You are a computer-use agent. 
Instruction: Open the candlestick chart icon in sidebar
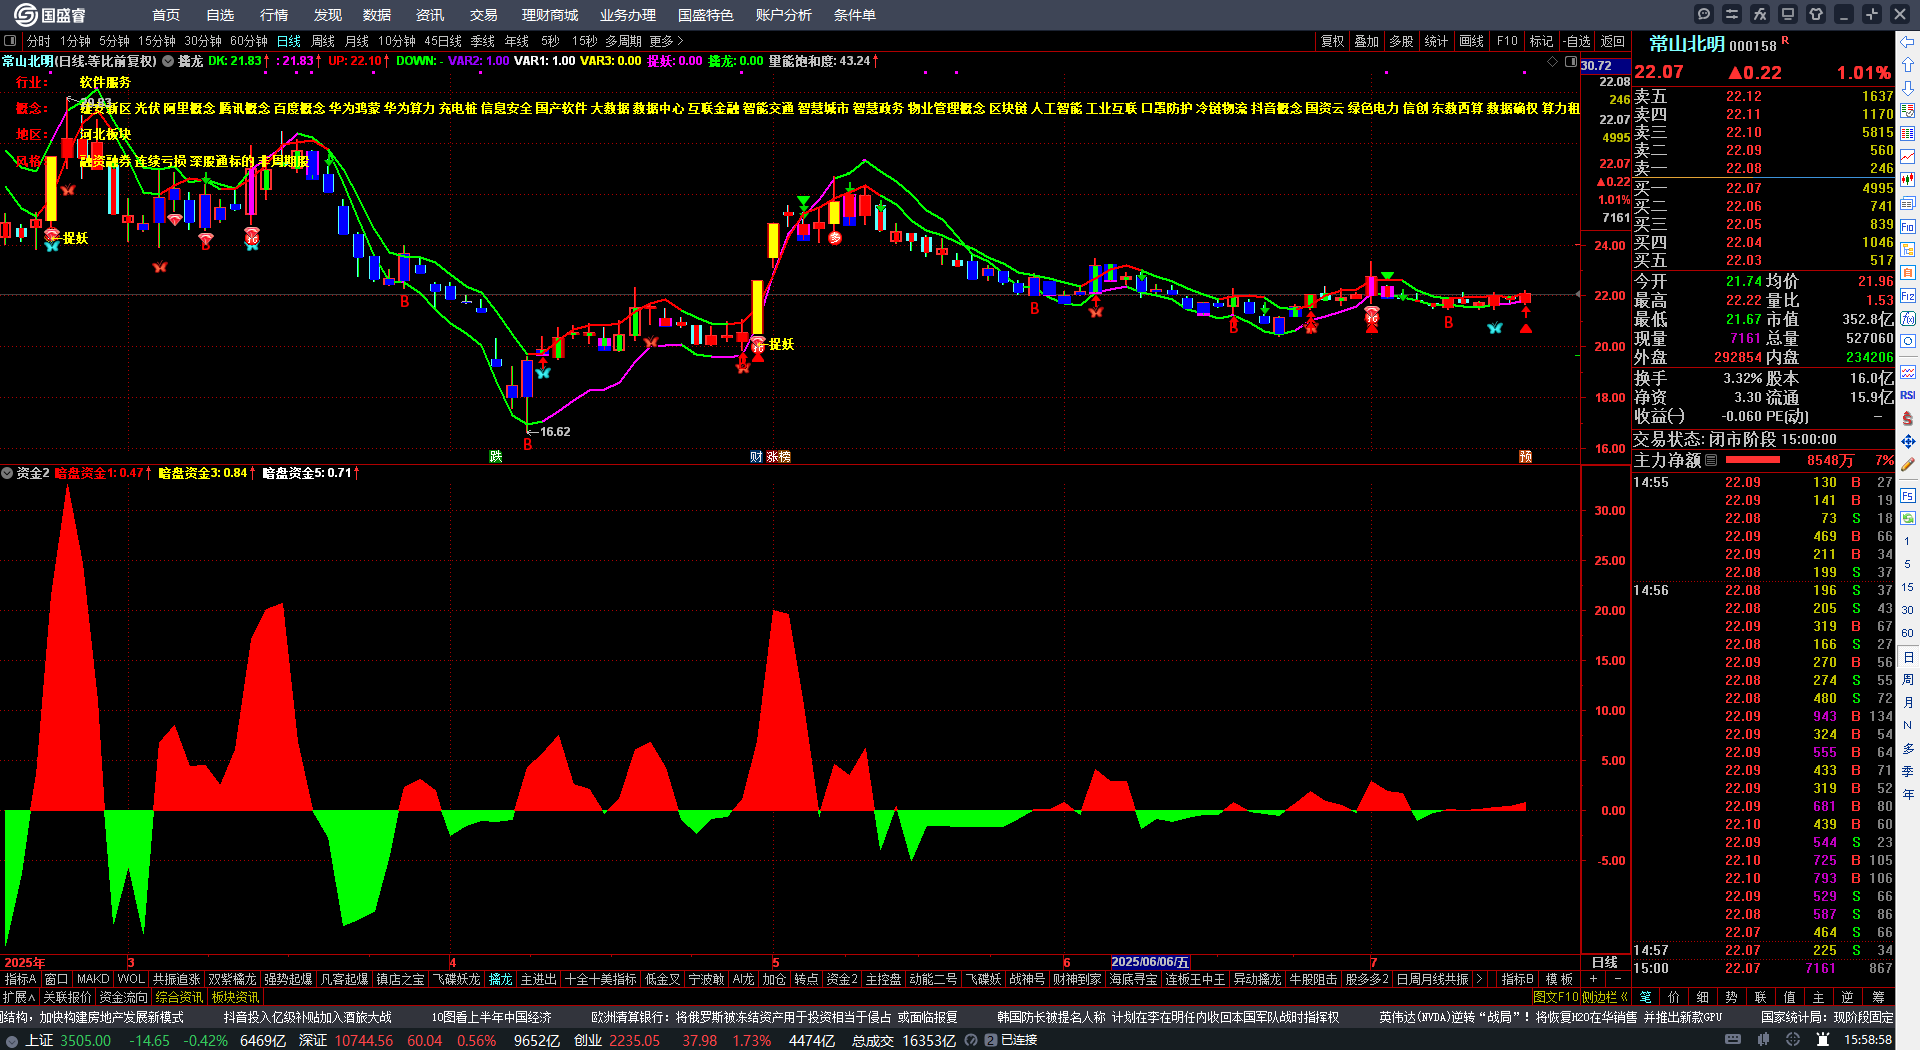point(1908,180)
